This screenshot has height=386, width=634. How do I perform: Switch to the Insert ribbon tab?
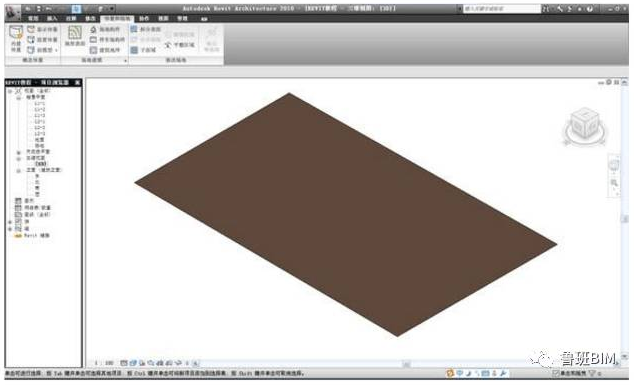point(52,18)
